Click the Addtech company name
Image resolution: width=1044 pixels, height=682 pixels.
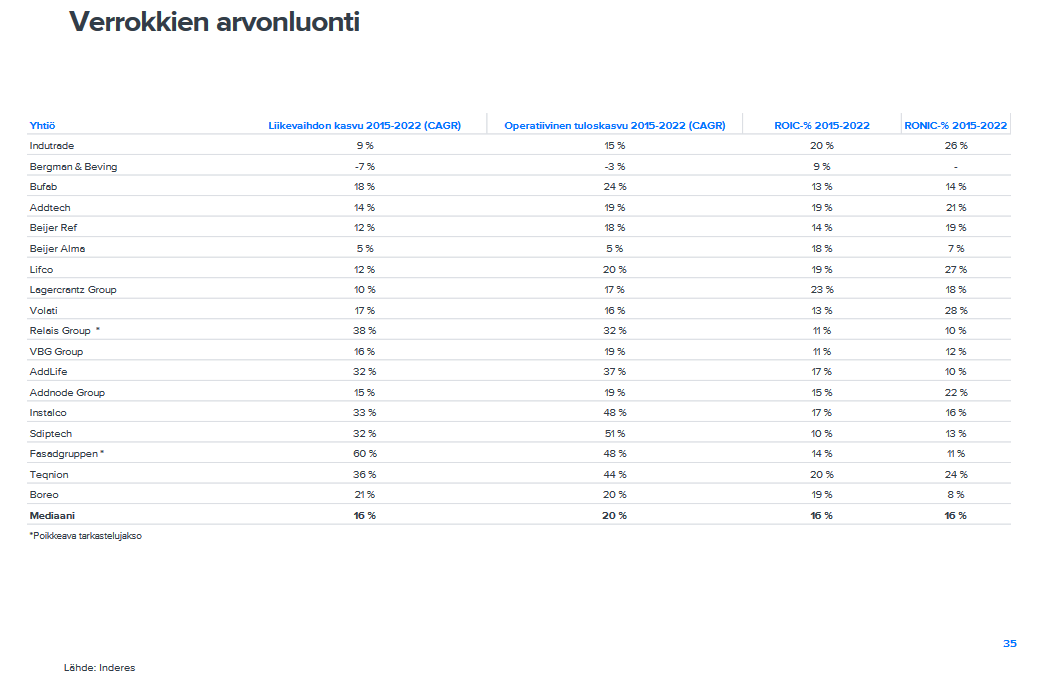click(x=50, y=207)
